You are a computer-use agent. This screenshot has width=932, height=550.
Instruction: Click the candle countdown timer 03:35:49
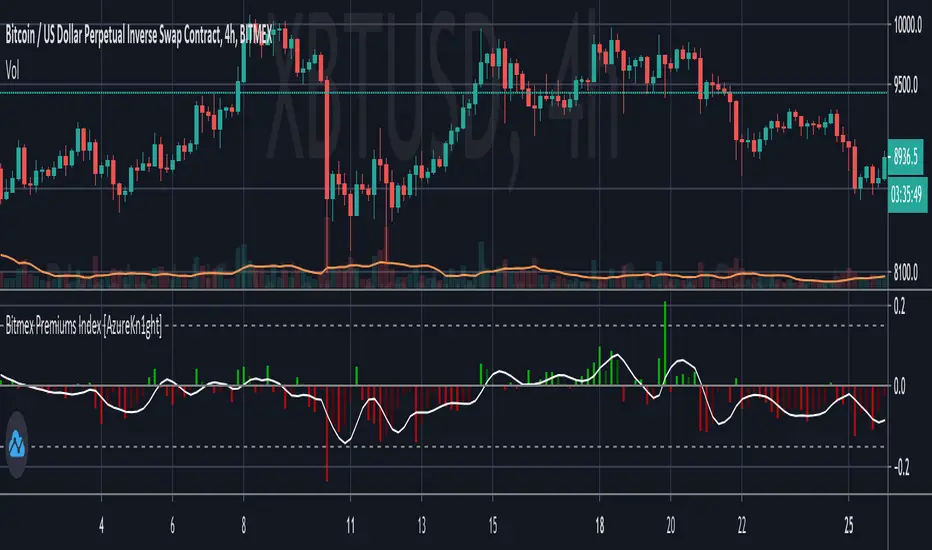pyautogui.click(x=907, y=194)
